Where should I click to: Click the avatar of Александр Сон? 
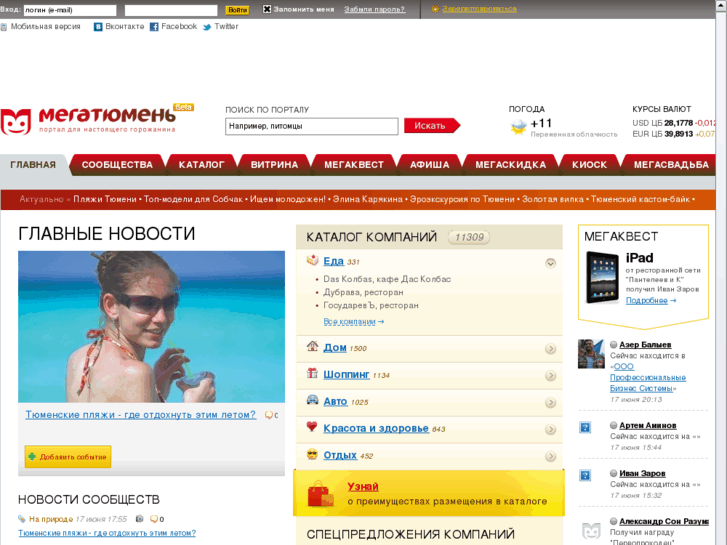[591, 530]
